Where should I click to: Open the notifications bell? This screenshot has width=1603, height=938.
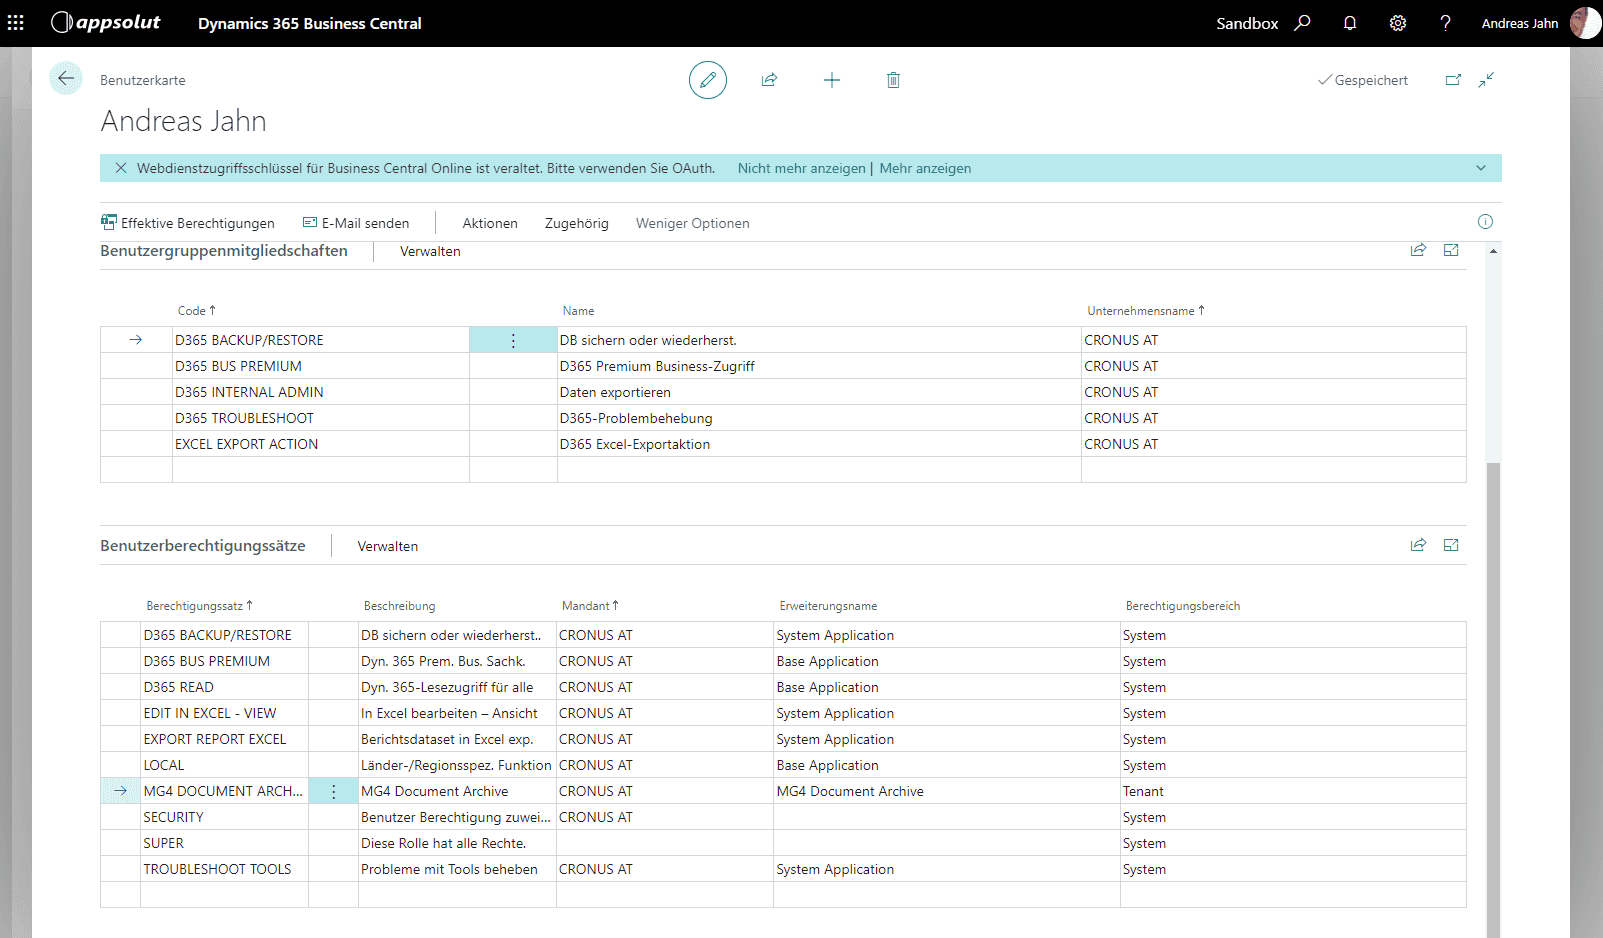pos(1349,23)
